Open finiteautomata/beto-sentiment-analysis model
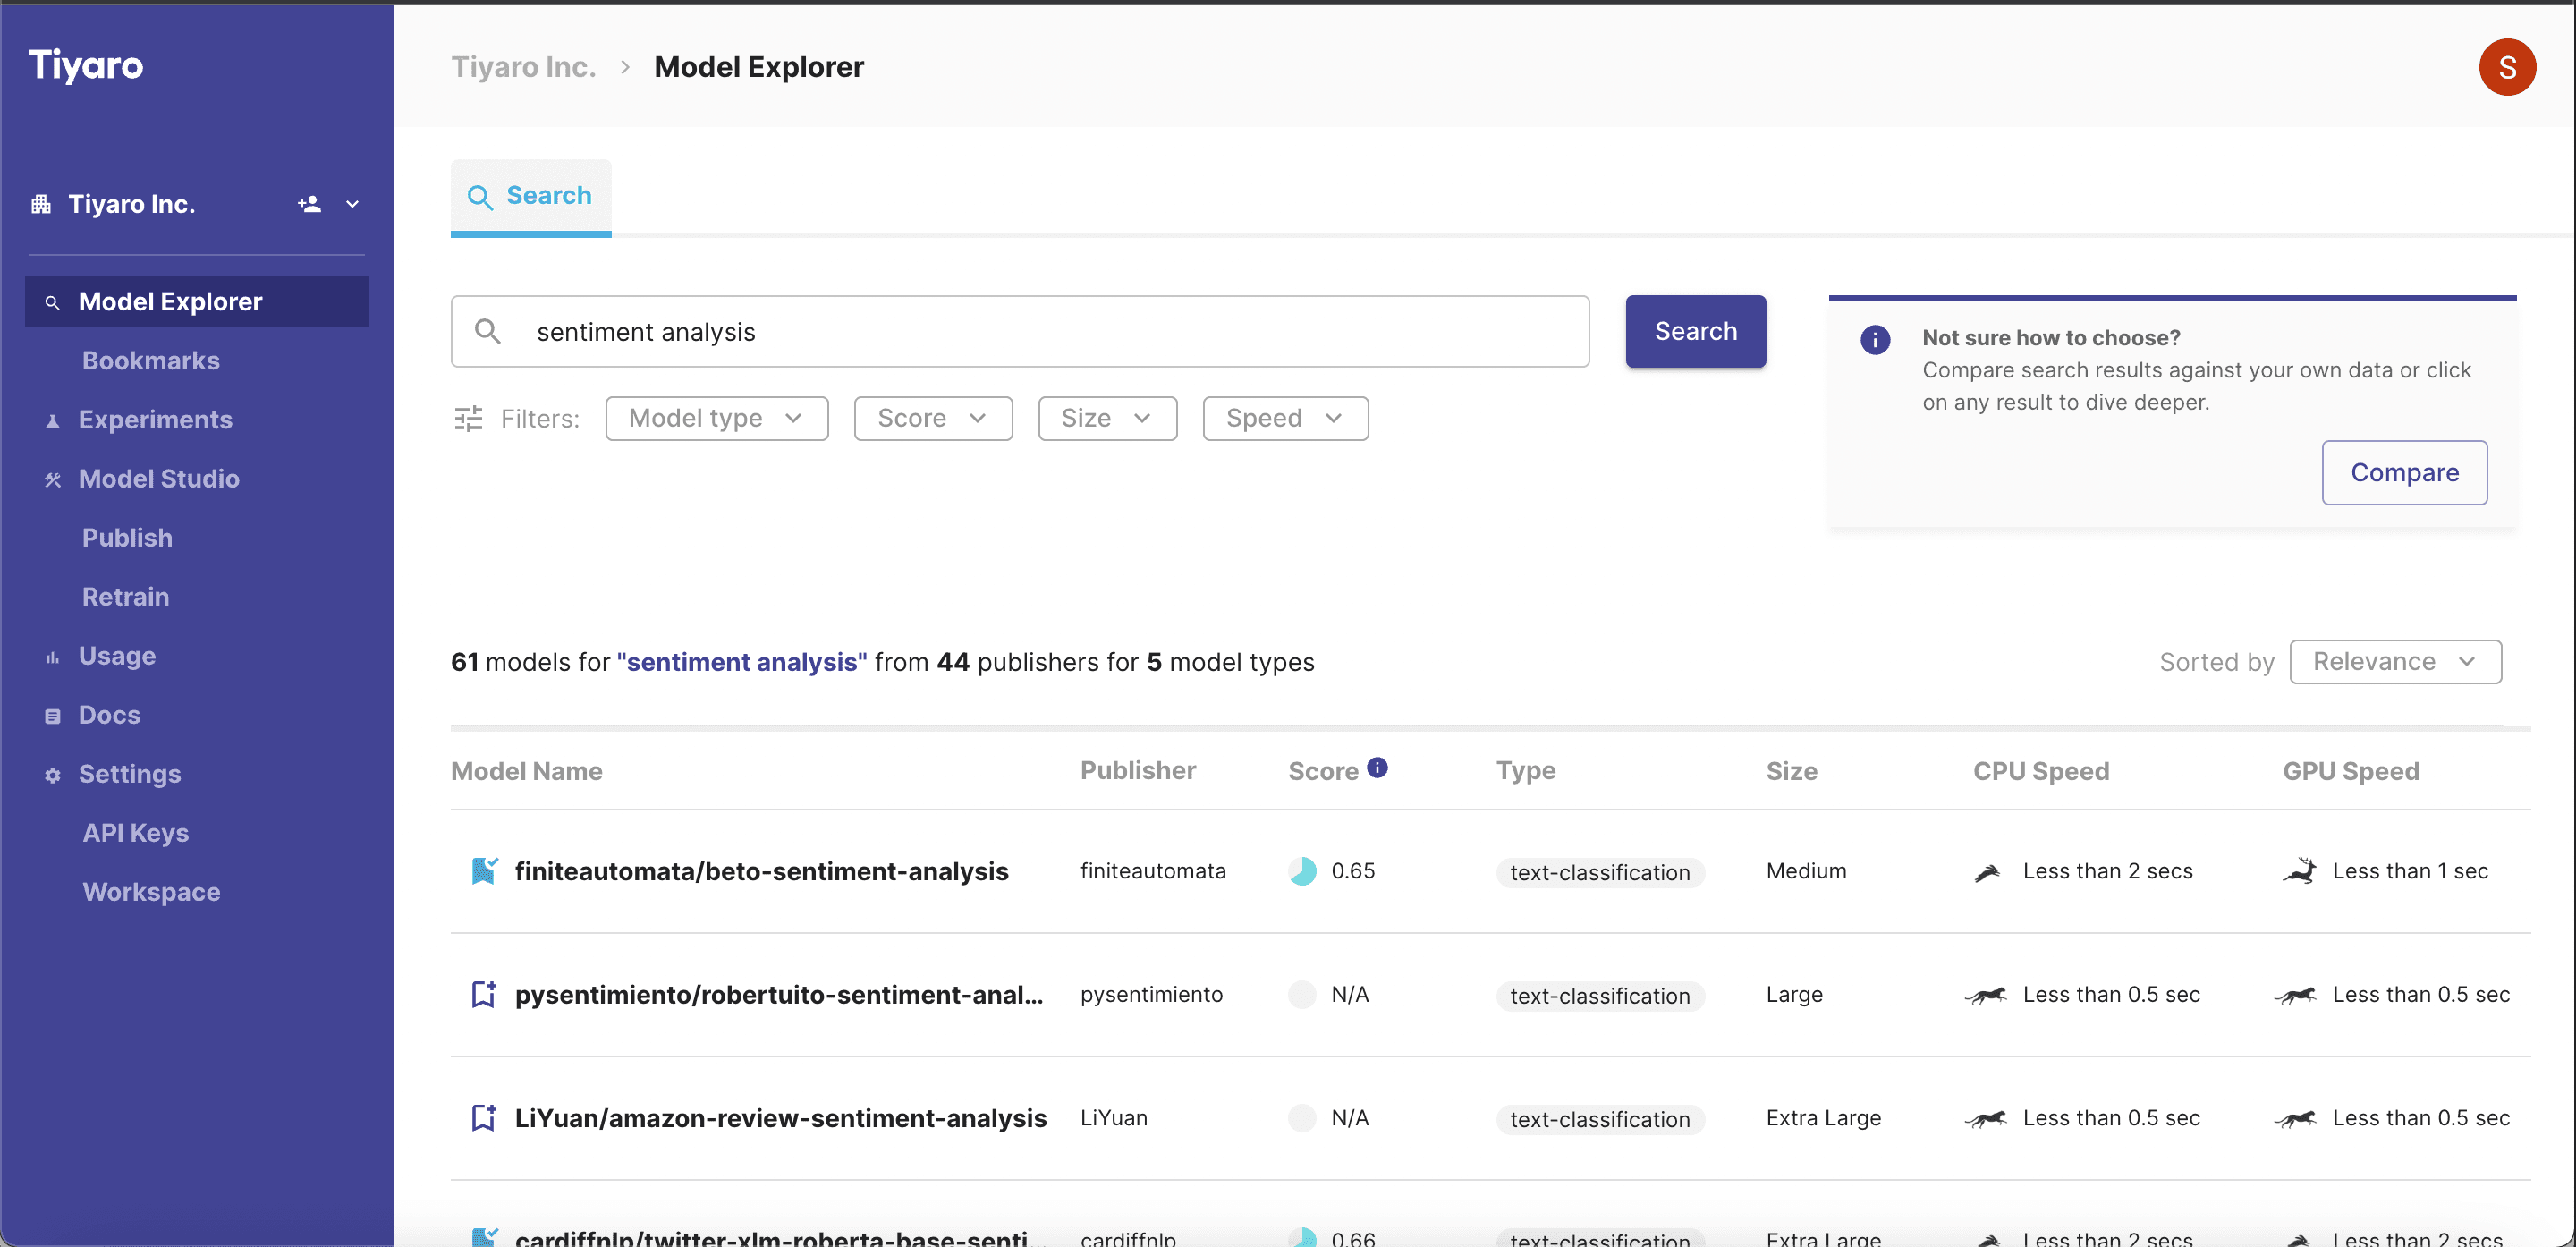 click(761, 871)
